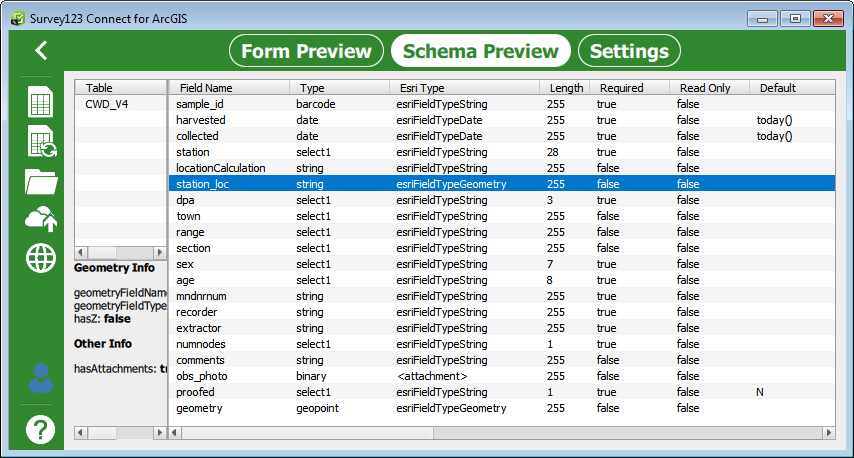Switch to the Schema Preview tab
Screen dimensions: 854x458
(x=480, y=51)
